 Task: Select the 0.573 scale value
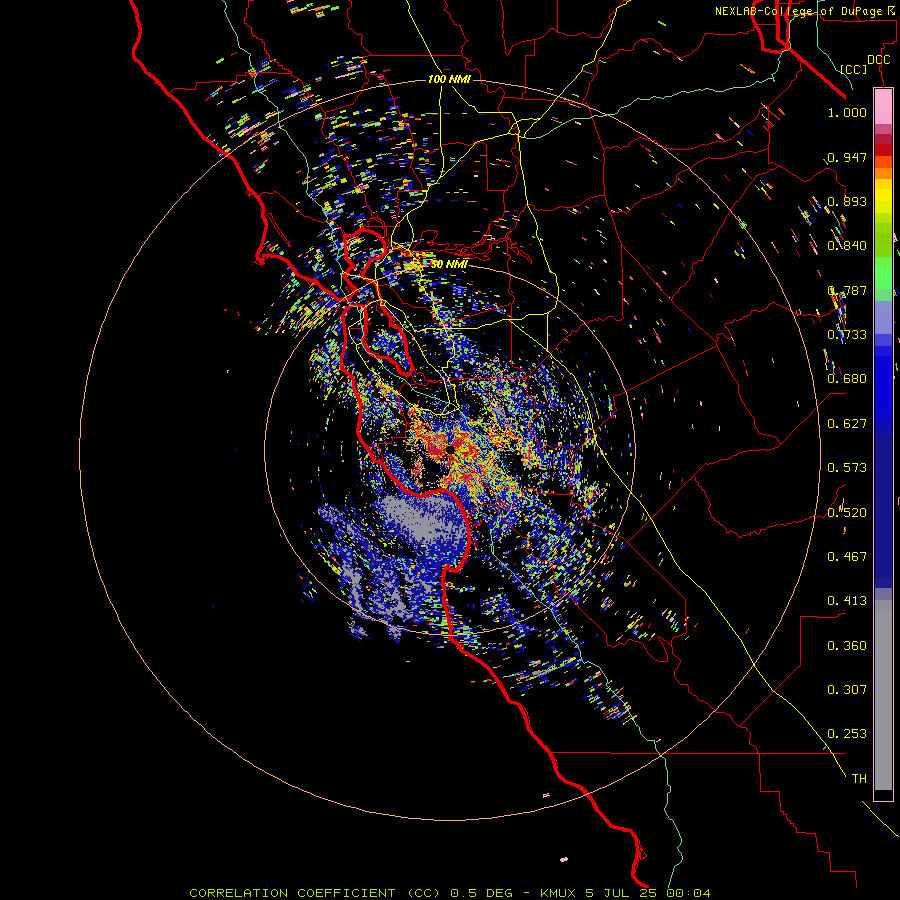[x=847, y=468]
